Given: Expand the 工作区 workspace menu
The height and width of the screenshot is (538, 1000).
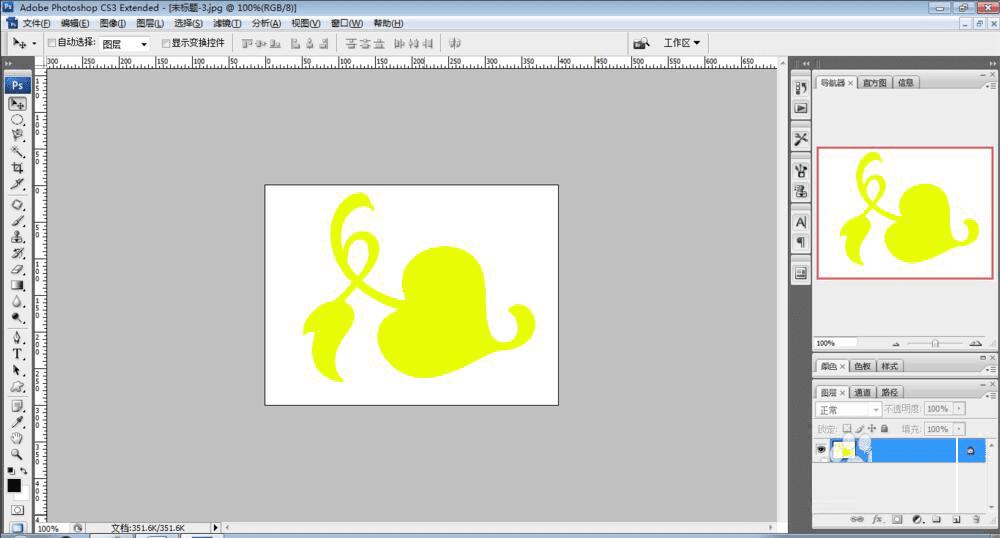Looking at the screenshot, I should click(x=682, y=43).
